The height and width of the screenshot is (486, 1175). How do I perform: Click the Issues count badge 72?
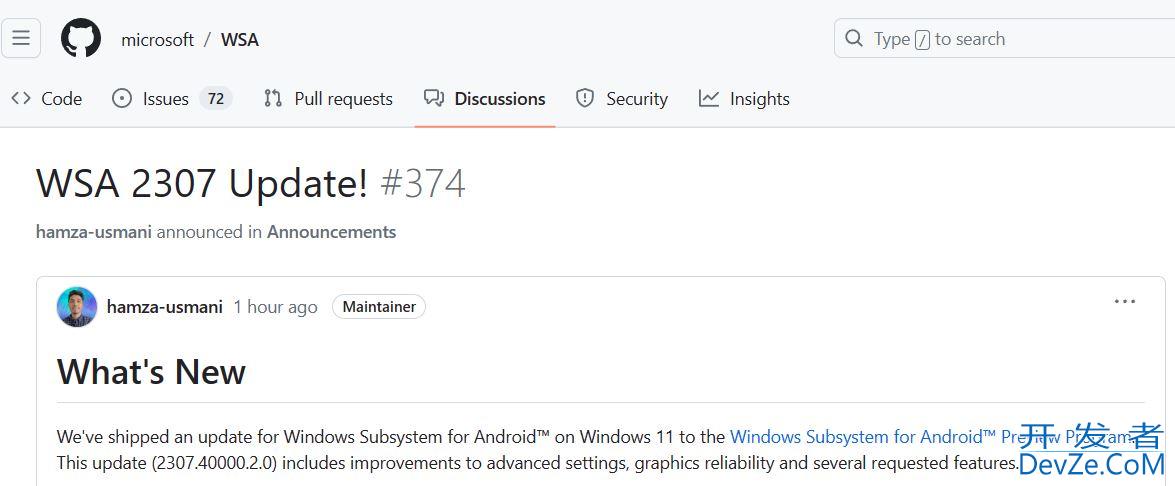click(216, 99)
